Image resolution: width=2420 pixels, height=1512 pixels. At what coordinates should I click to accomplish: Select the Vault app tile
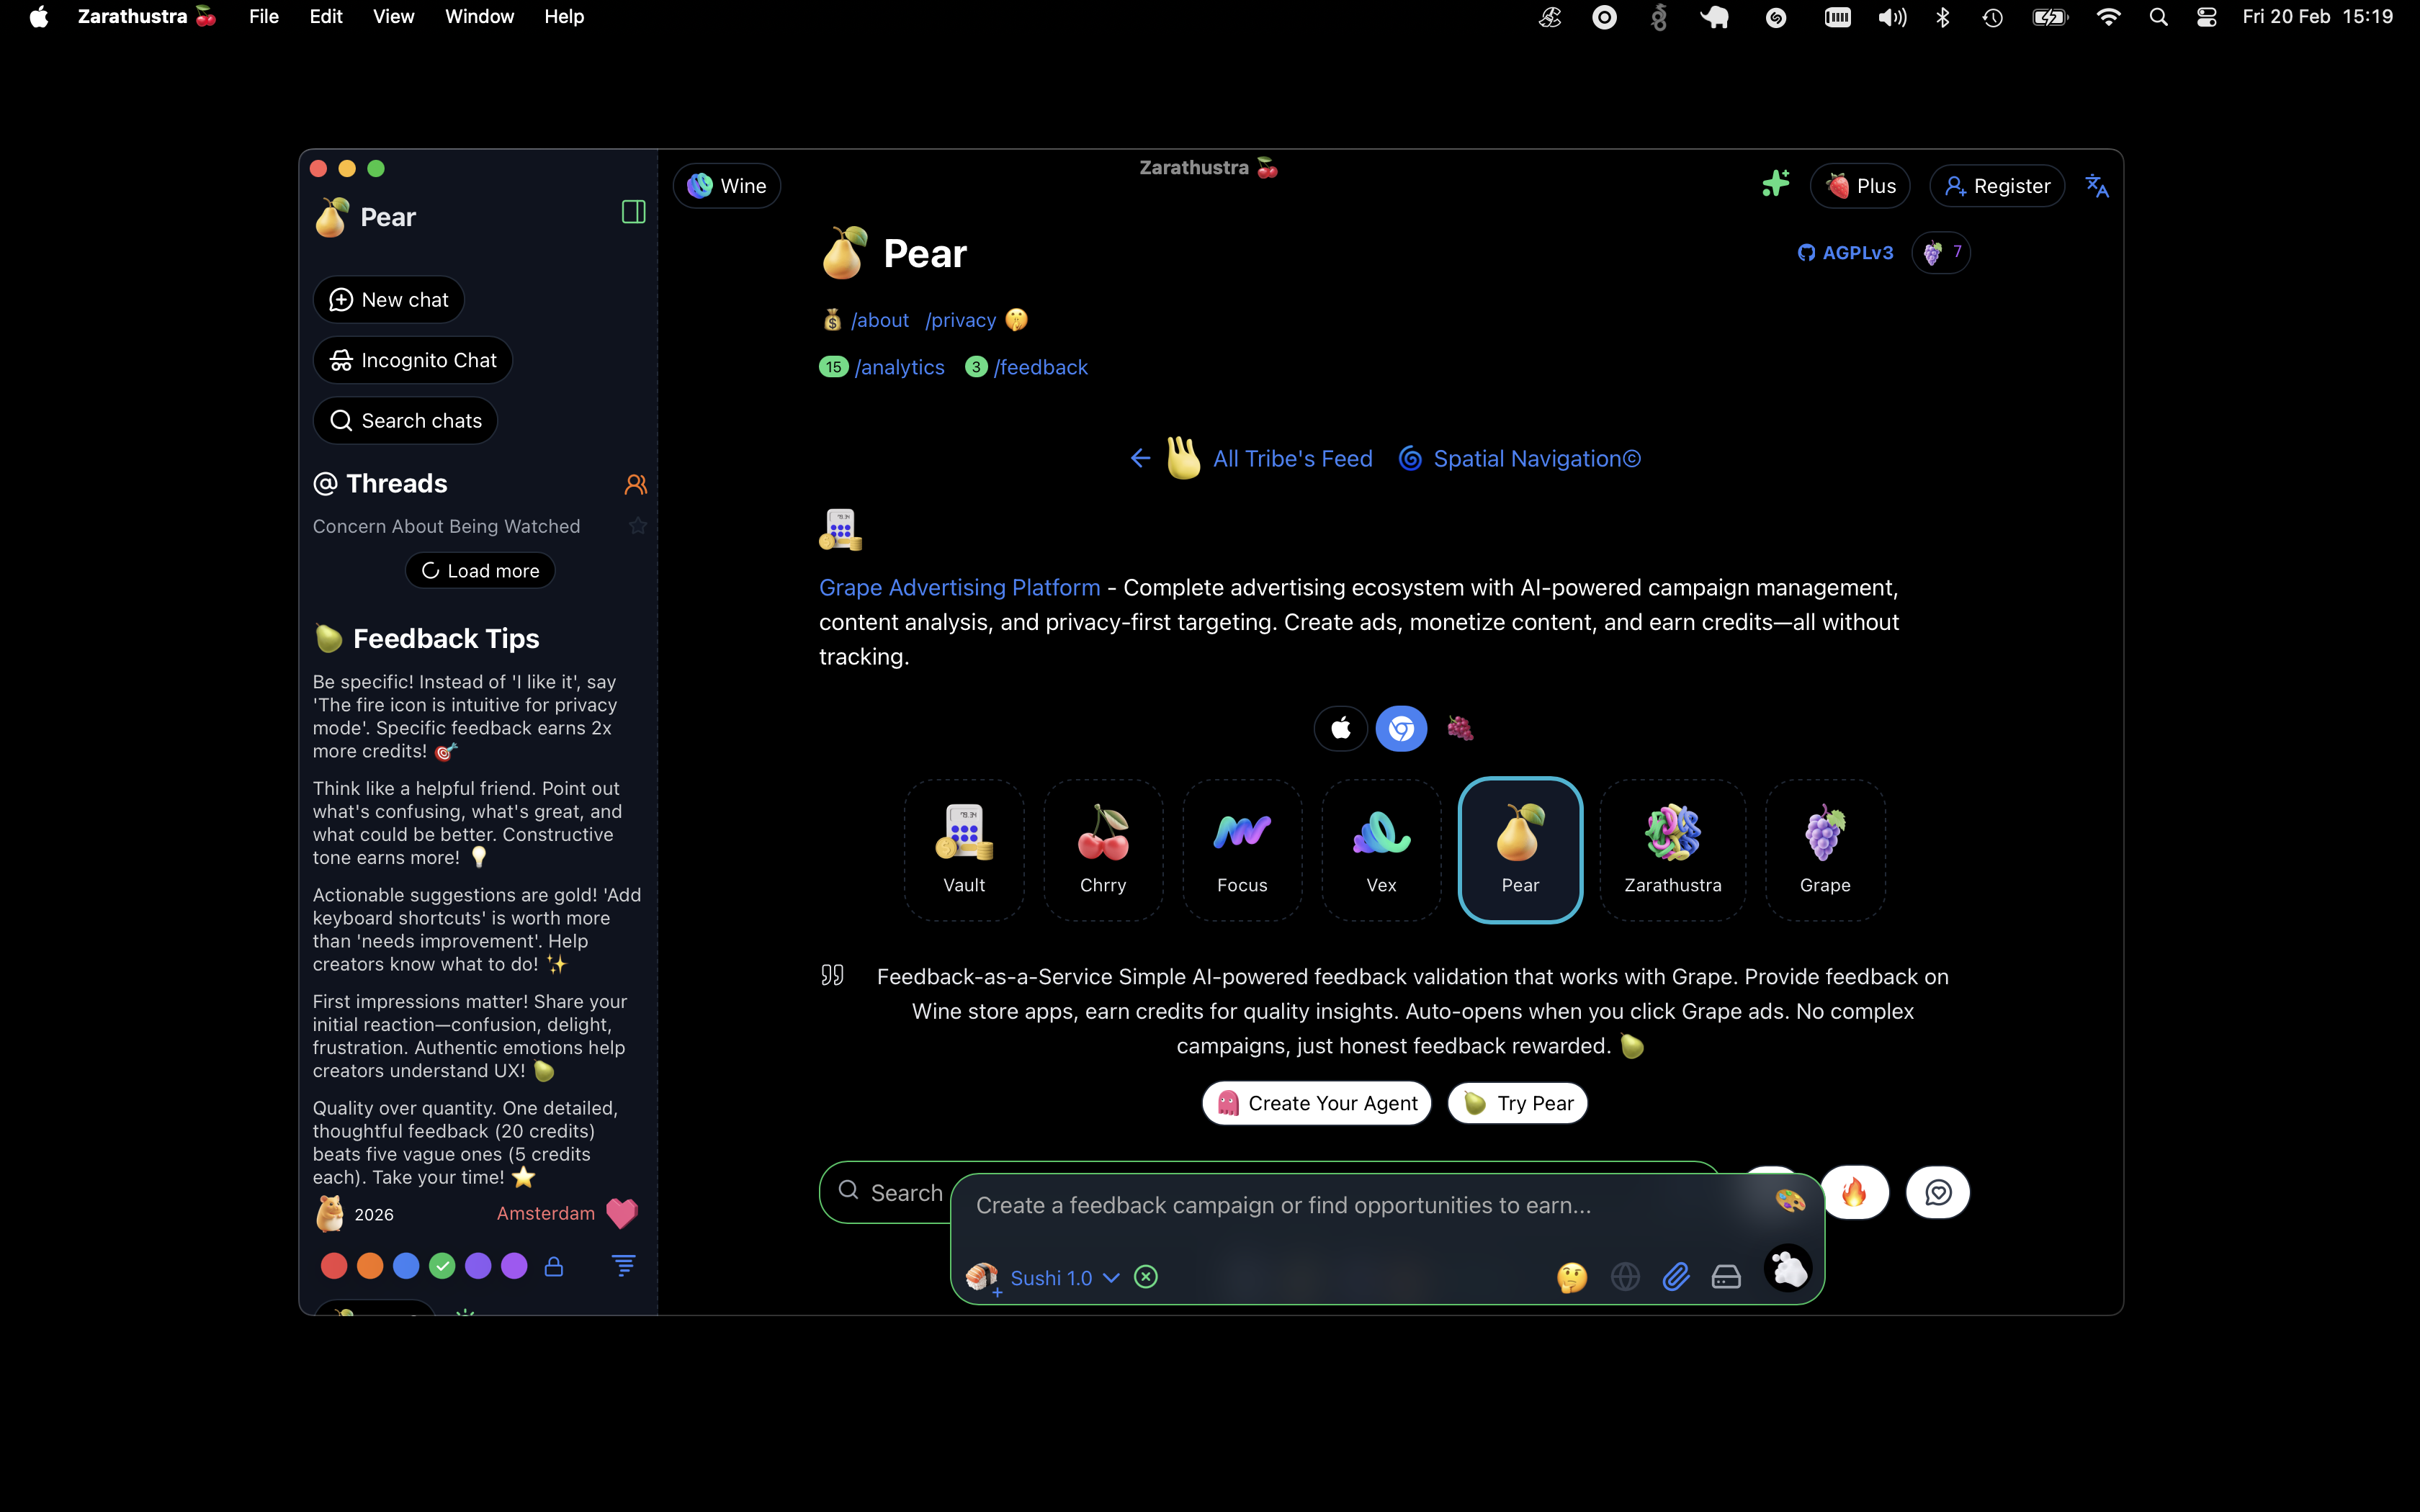point(963,849)
